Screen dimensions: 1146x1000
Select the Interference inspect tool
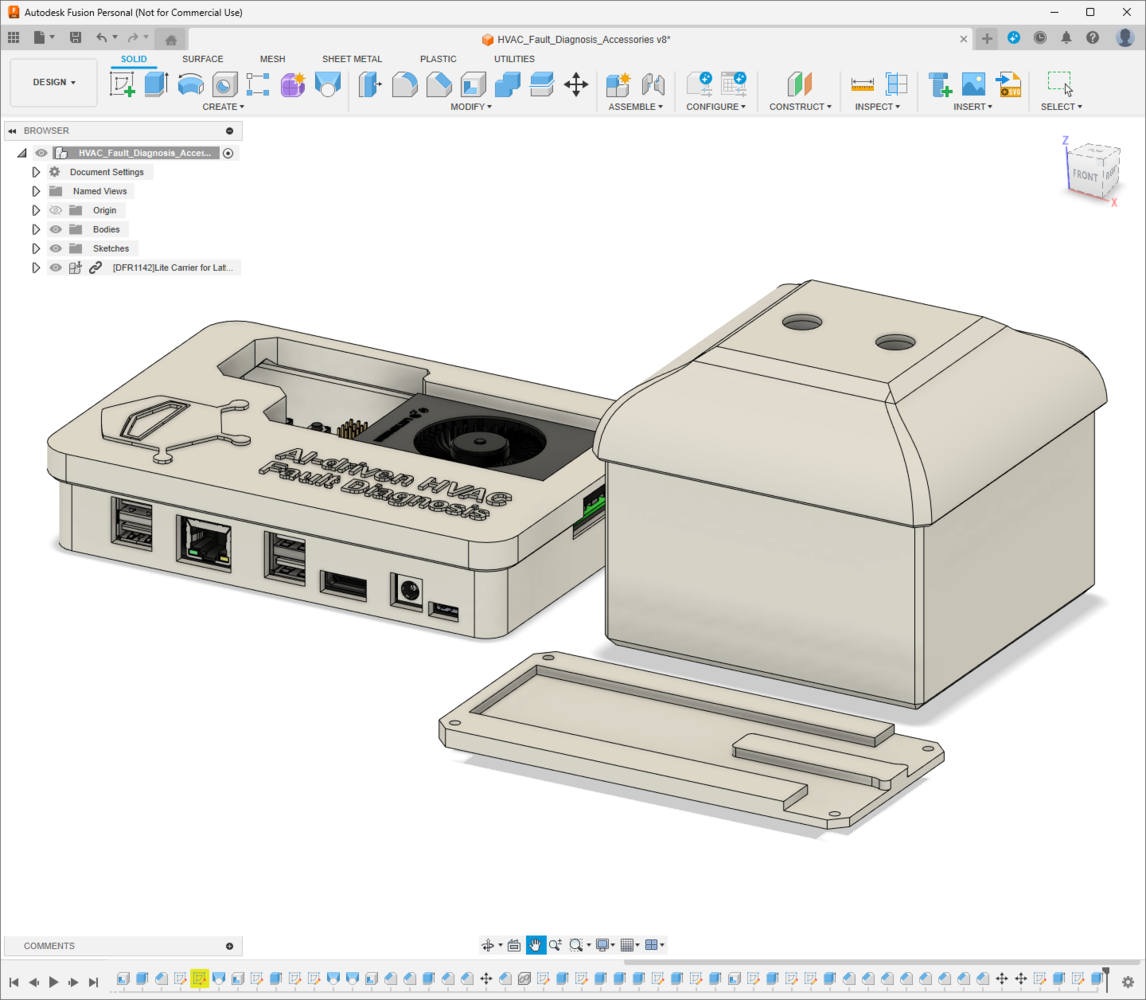896,84
